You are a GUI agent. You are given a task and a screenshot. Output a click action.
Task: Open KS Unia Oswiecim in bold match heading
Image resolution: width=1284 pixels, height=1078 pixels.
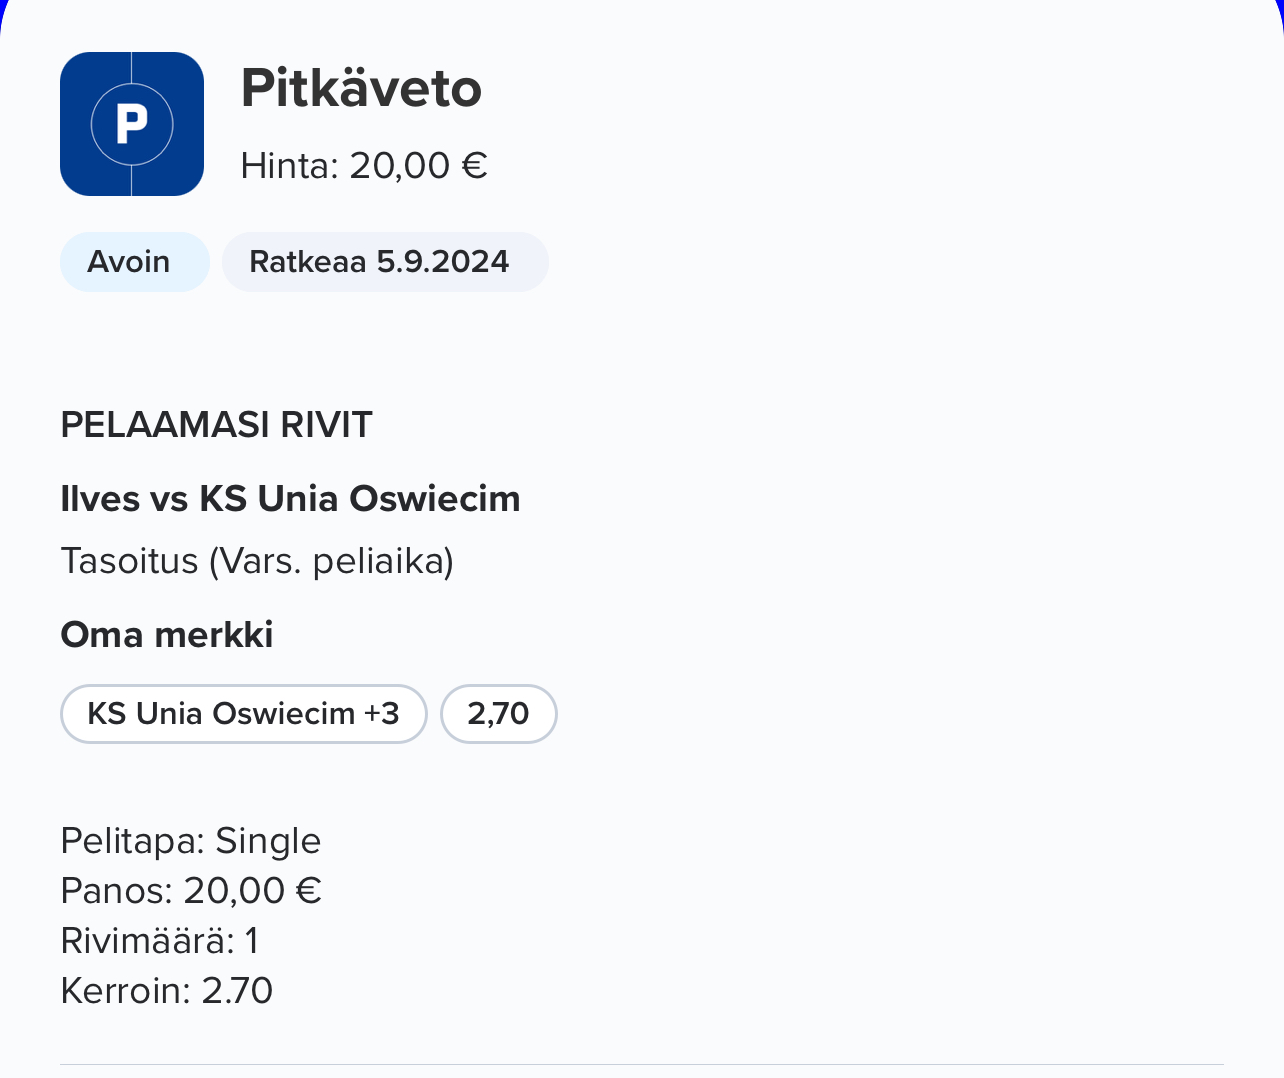tap(360, 498)
